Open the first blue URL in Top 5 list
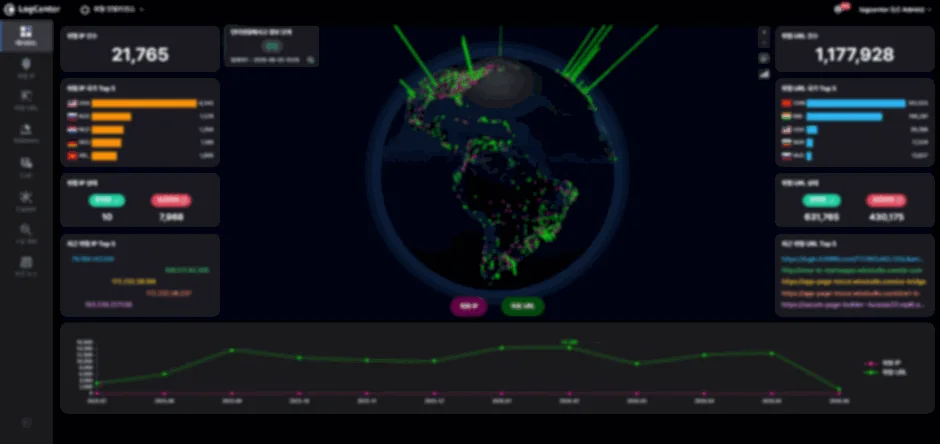Screen dimensions: 940x444 (852, 259)
